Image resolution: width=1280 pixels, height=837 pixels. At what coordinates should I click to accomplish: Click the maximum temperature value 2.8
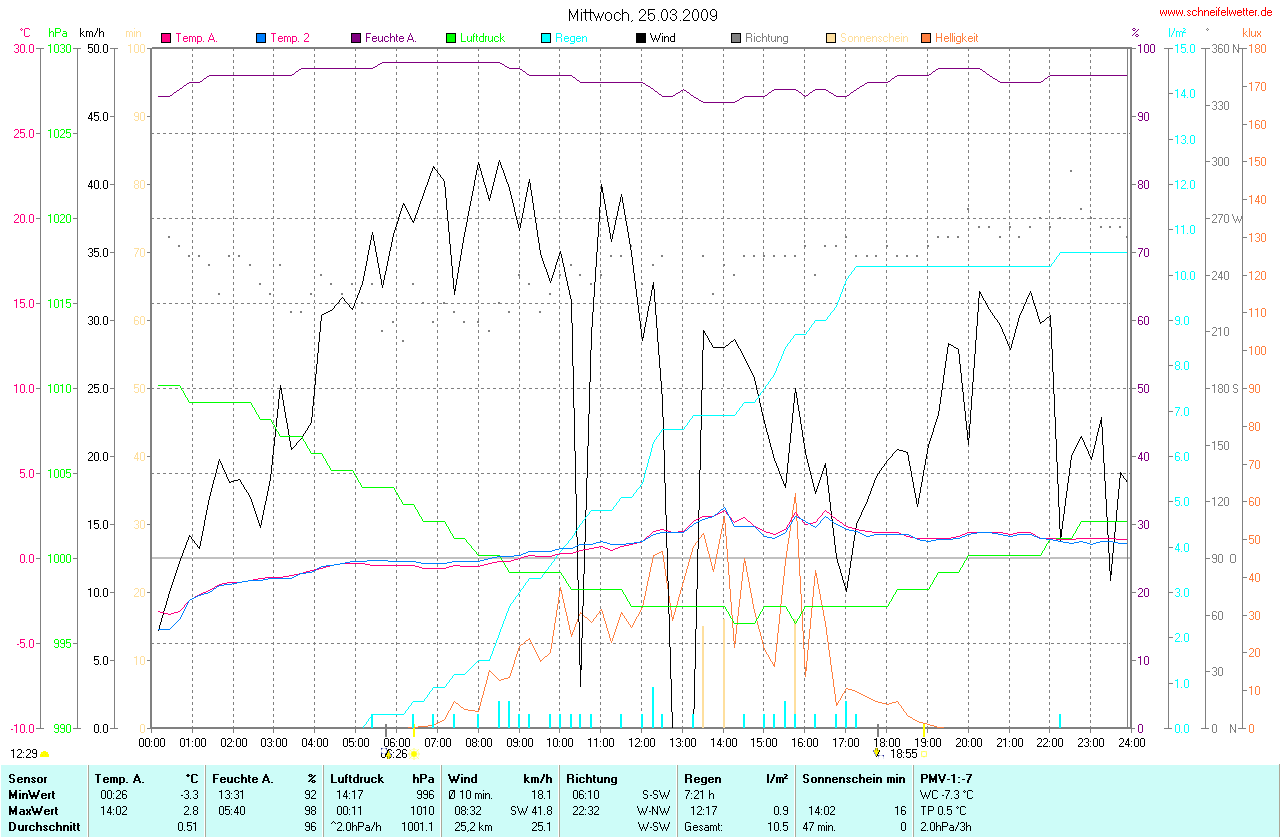[x=190, y=811]
